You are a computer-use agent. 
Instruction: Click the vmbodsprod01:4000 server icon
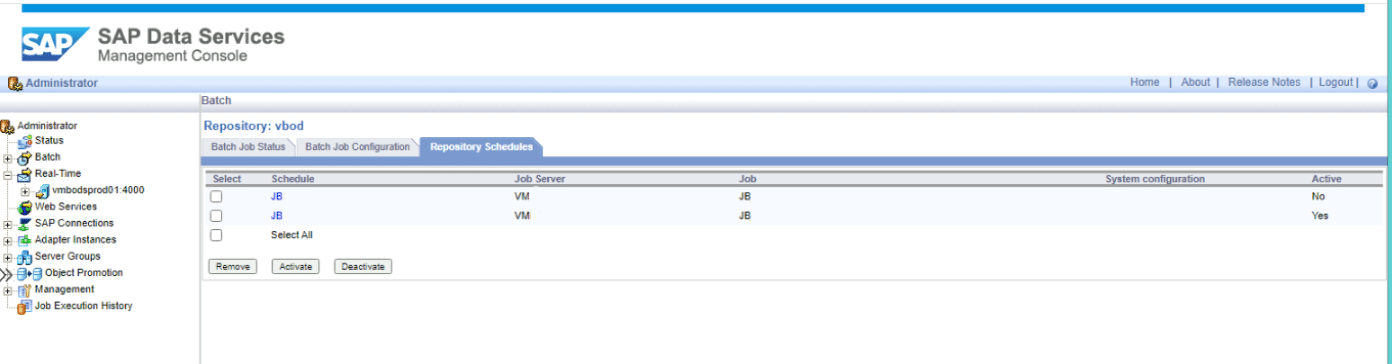point(42,190)
